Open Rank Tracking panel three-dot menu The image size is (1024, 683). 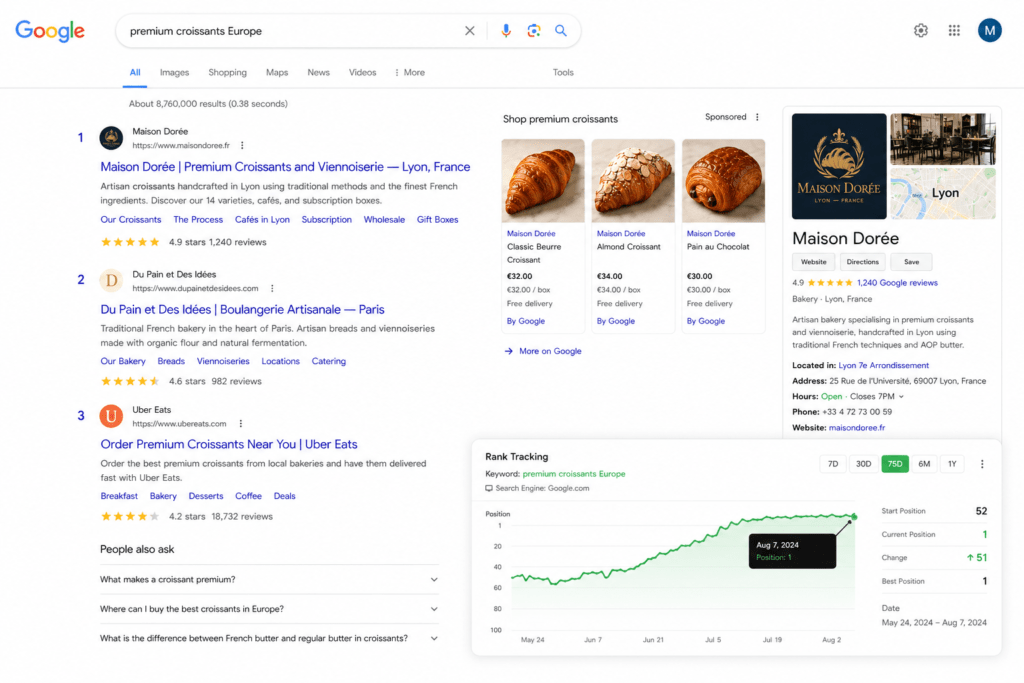coord(982,464)
